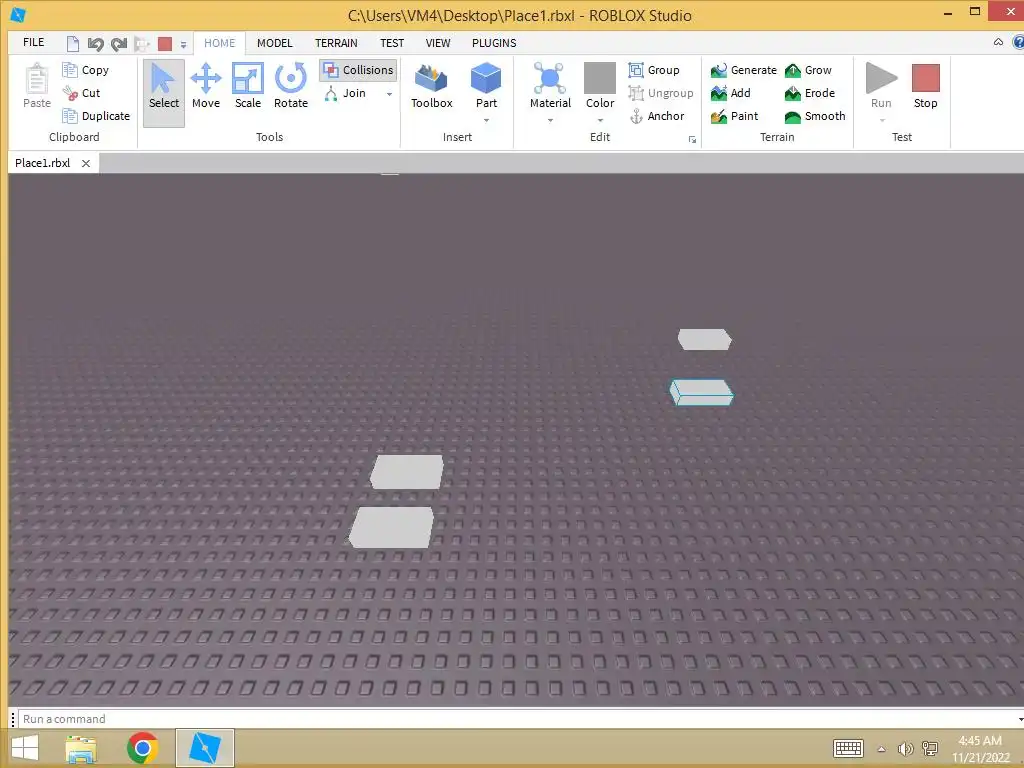Select the Smooth terrain tool

pyautogui.click(x=815, y=116)
